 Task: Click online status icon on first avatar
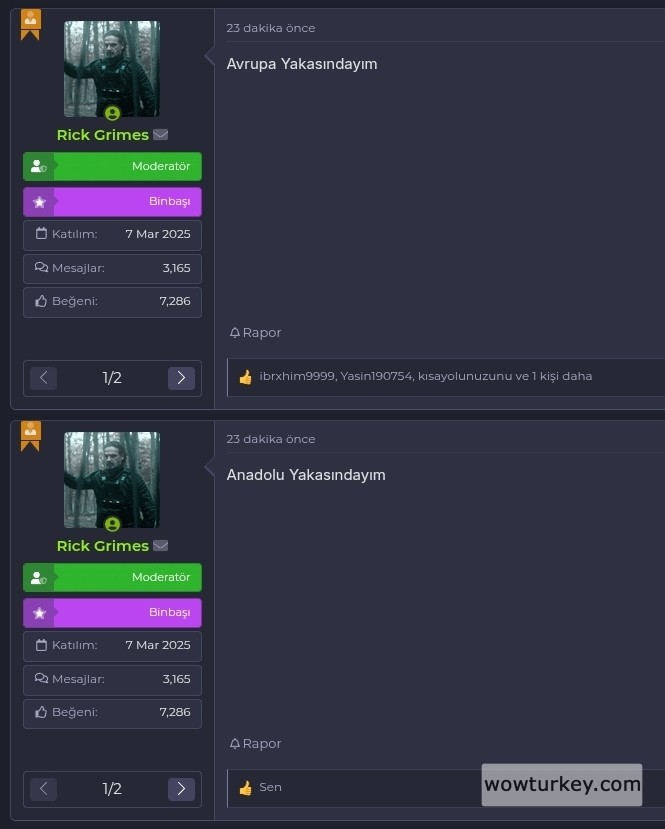point(112,113)
